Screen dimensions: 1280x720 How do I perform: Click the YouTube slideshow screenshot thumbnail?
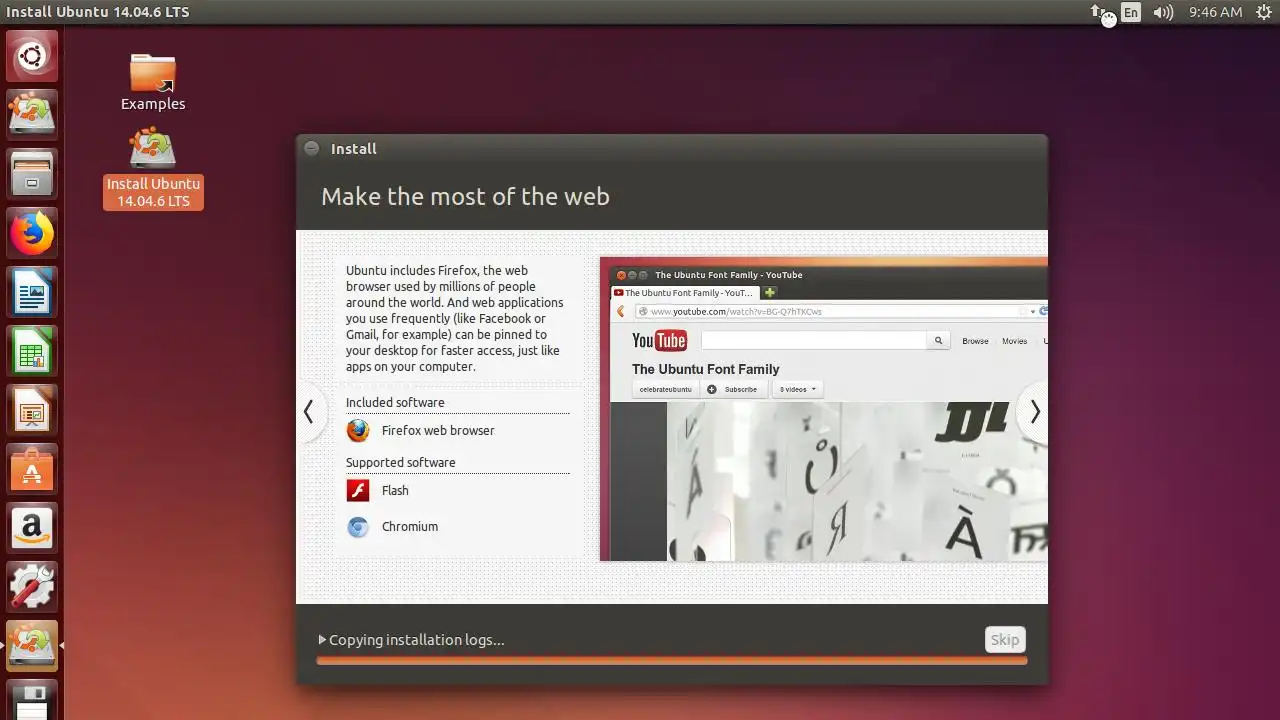(824, 410)
